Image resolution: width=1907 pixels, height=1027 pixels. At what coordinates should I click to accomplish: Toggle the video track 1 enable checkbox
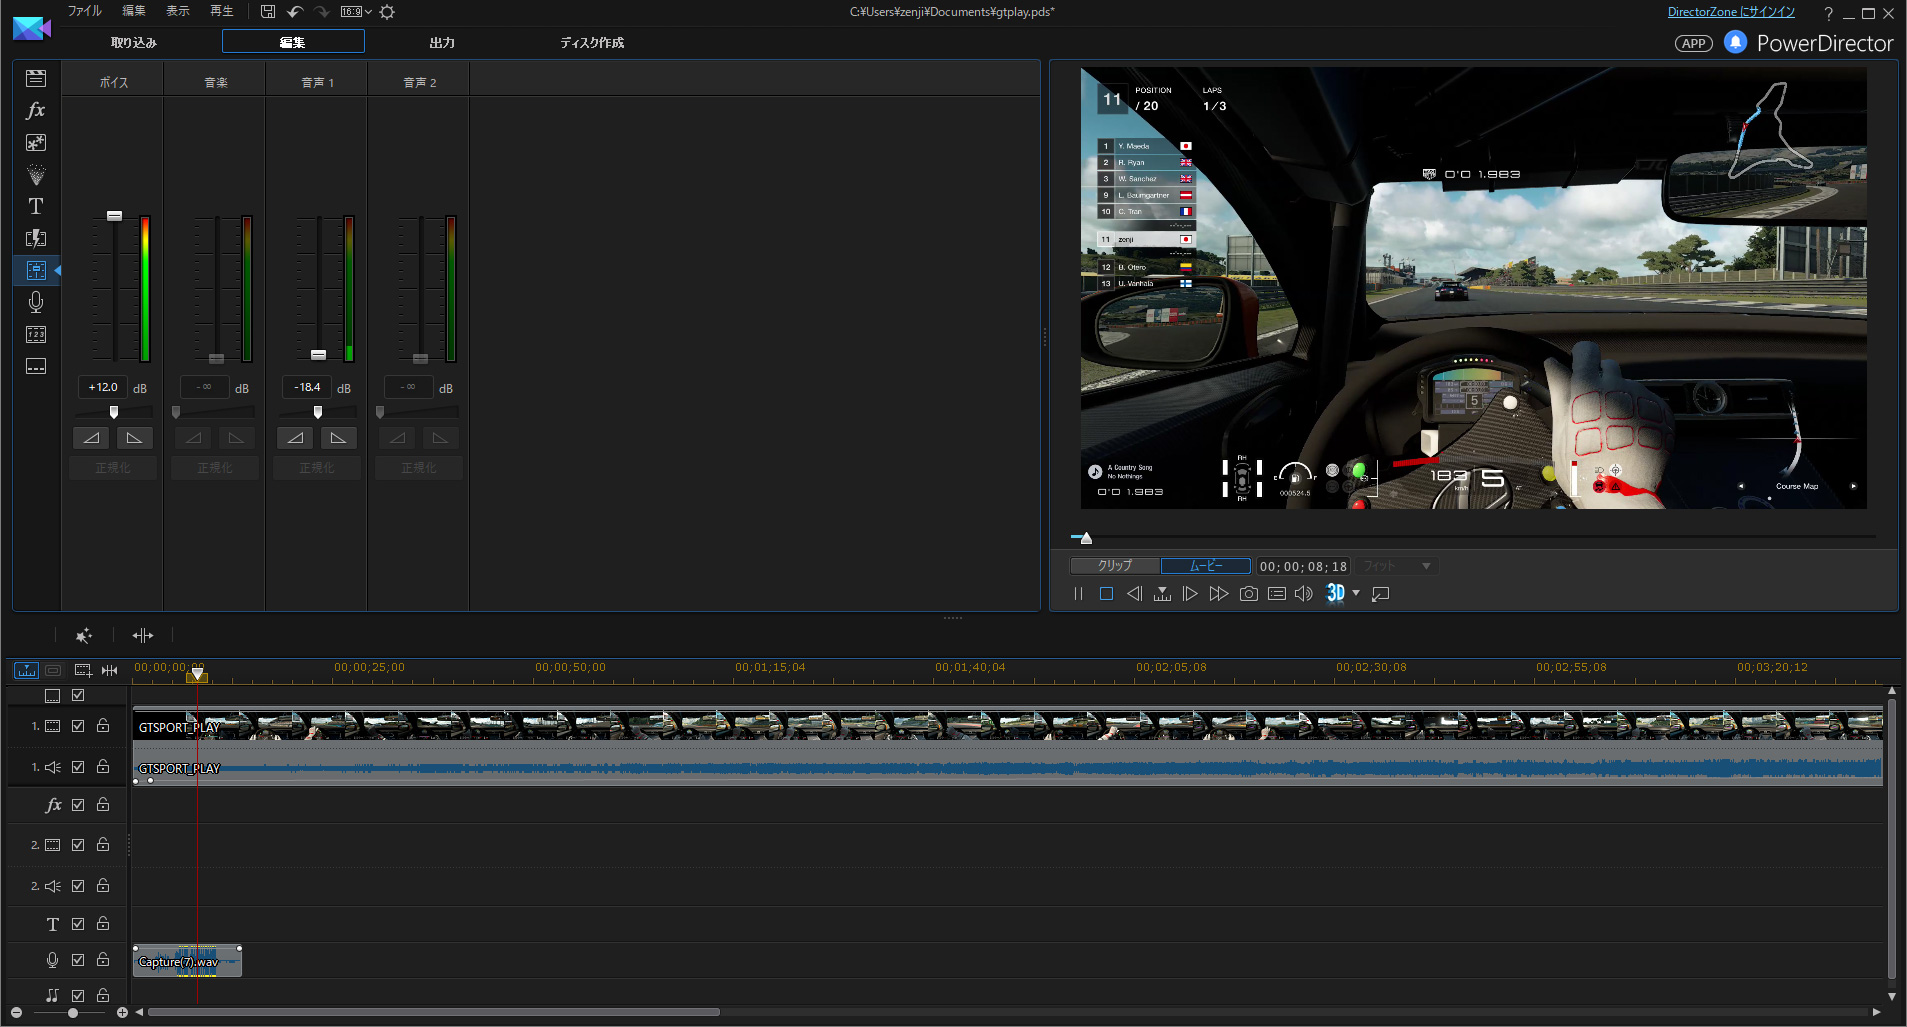pyautogui.click(x=78, y=726)
